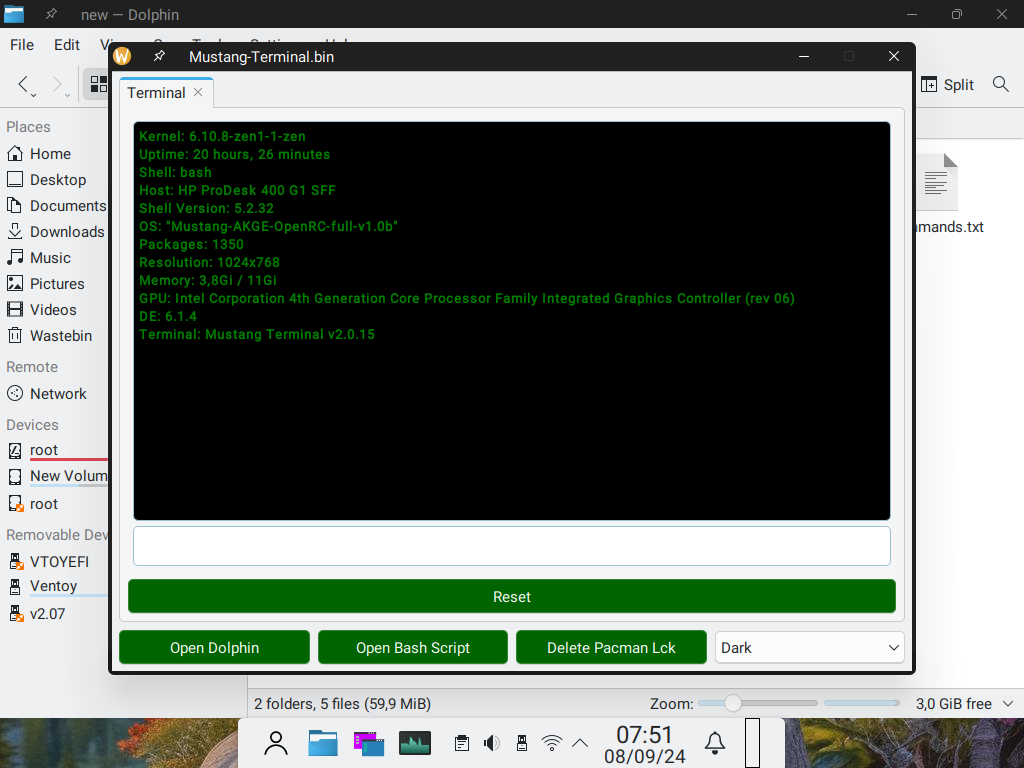Open Downloads in Places panel
The height and width of the screenshot is (768, 1024).
[55, 232]
